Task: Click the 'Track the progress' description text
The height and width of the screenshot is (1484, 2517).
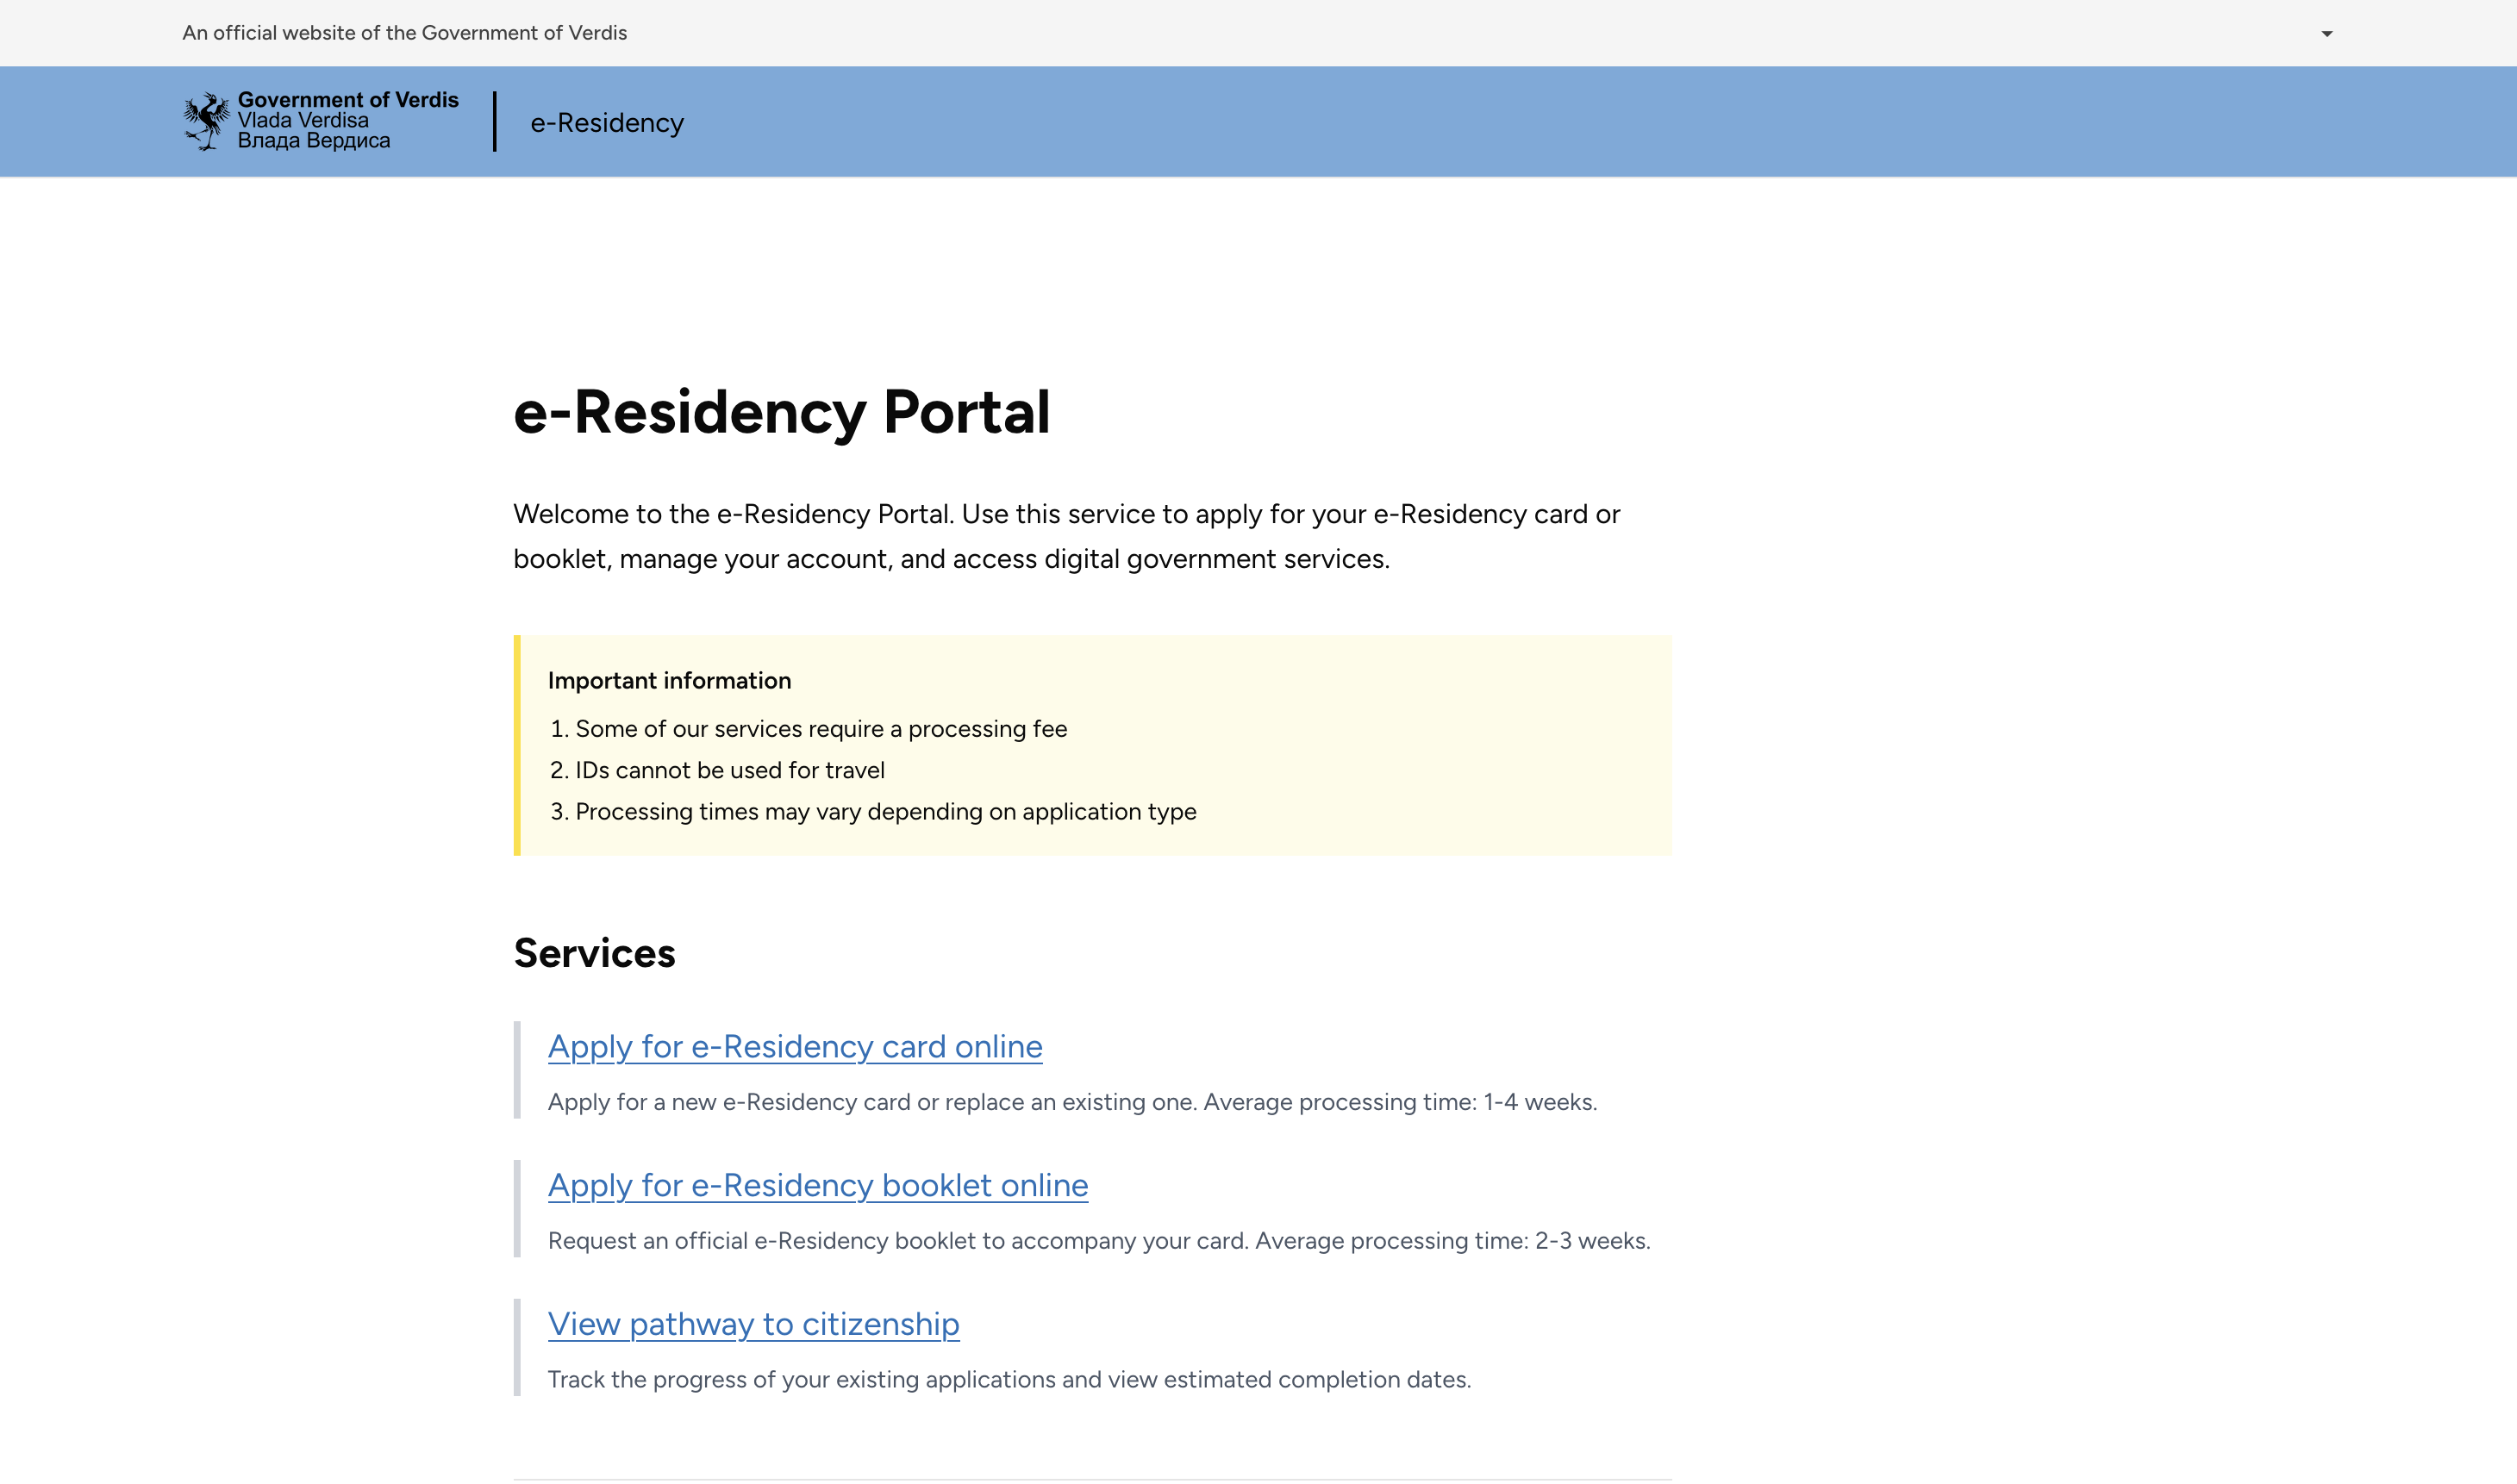Action: pyautogui.click(x=1009, y=1380)
